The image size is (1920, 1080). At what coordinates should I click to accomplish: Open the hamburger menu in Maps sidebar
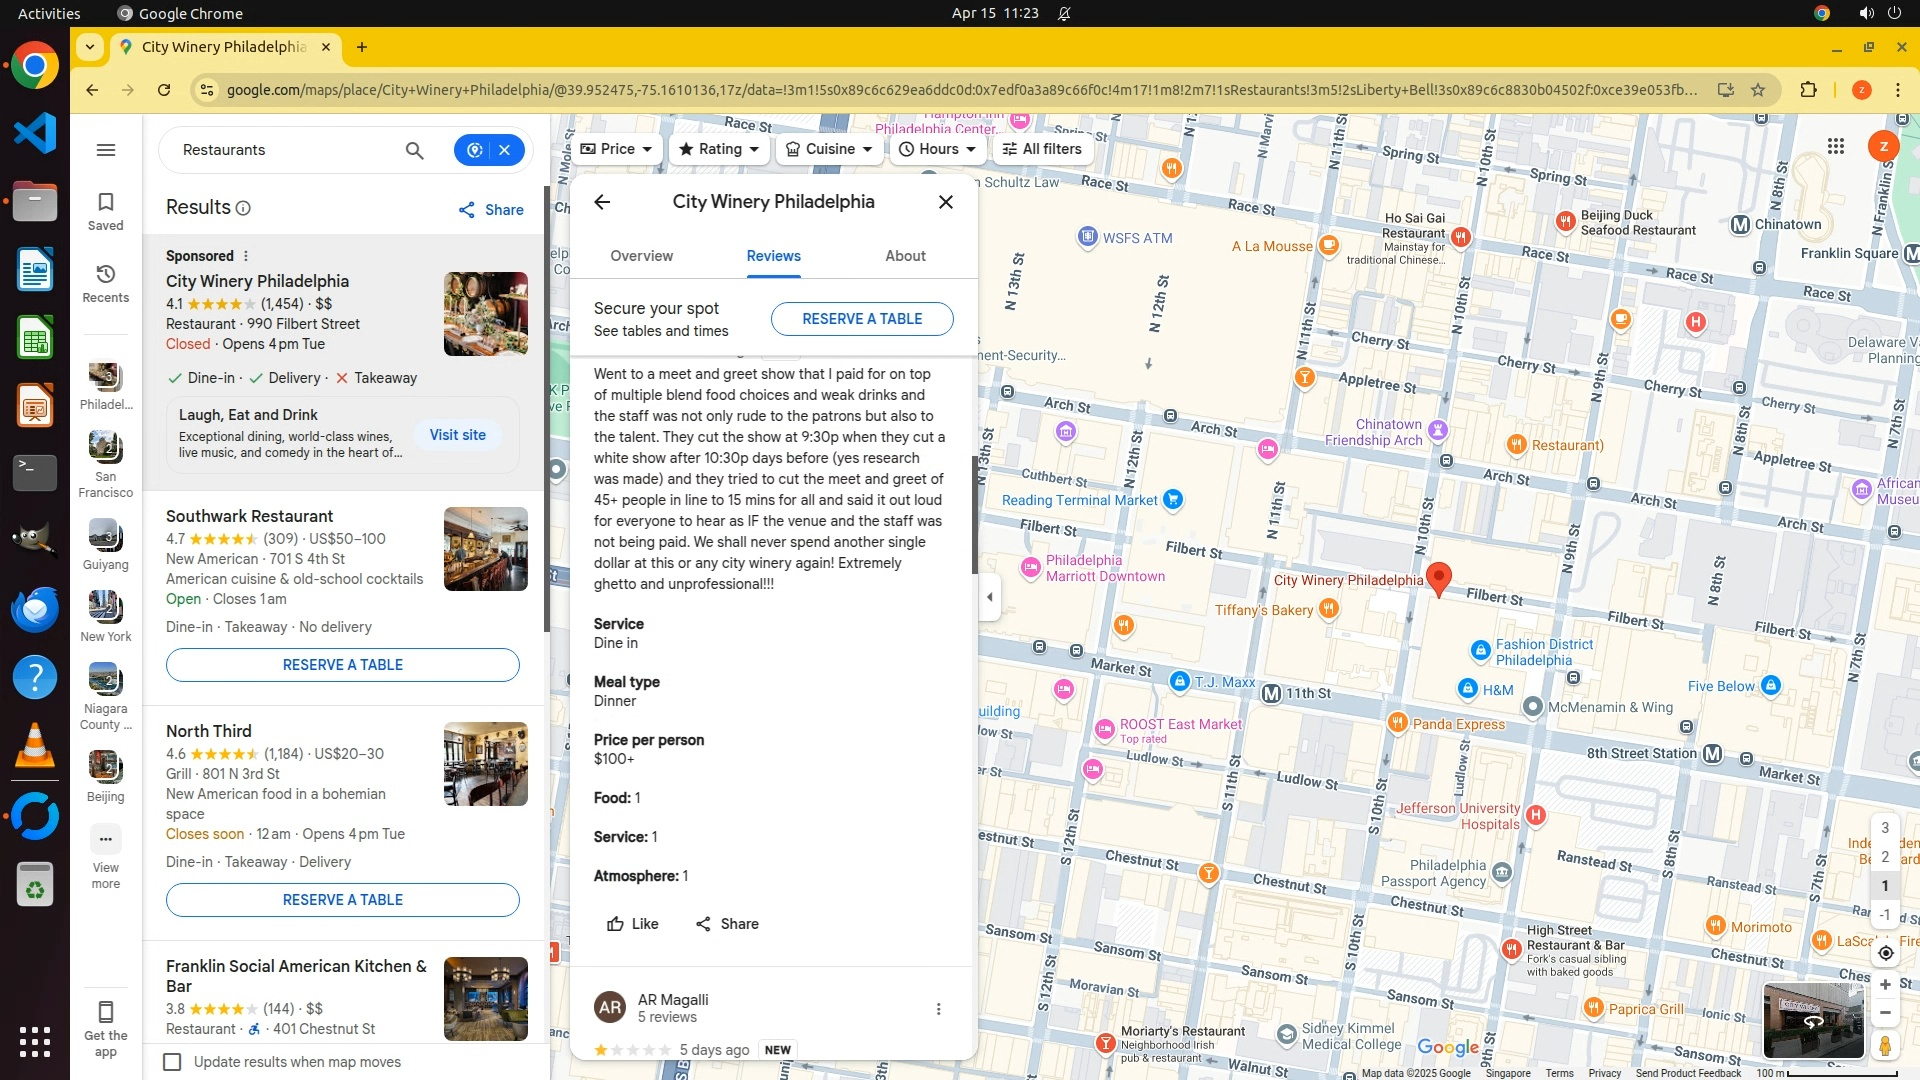106,150
